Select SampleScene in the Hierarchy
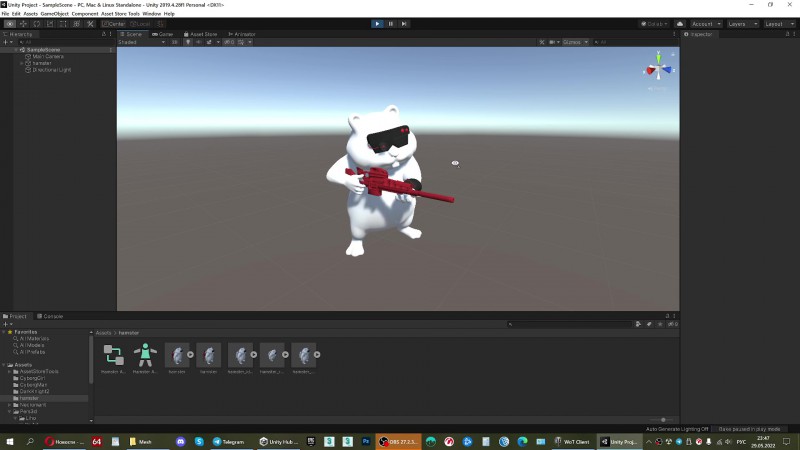This screenshot has height=450, width=800. click(x=43, y=50)
